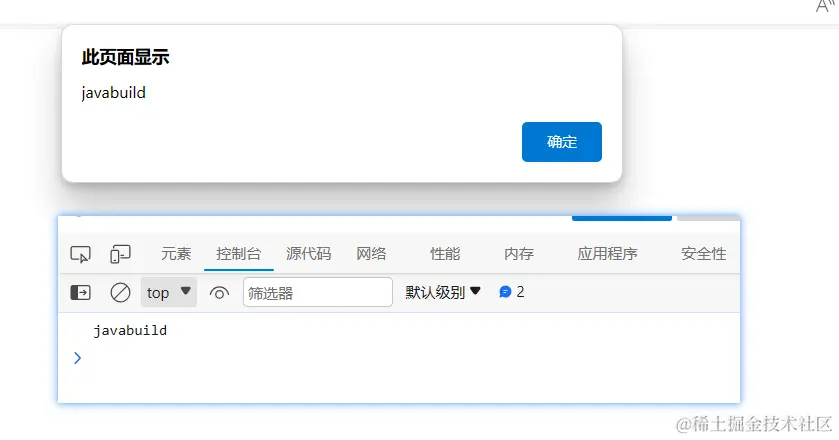Click the issues counter showing 2
The width and height of the screenshot is (839, 440).
512,292
